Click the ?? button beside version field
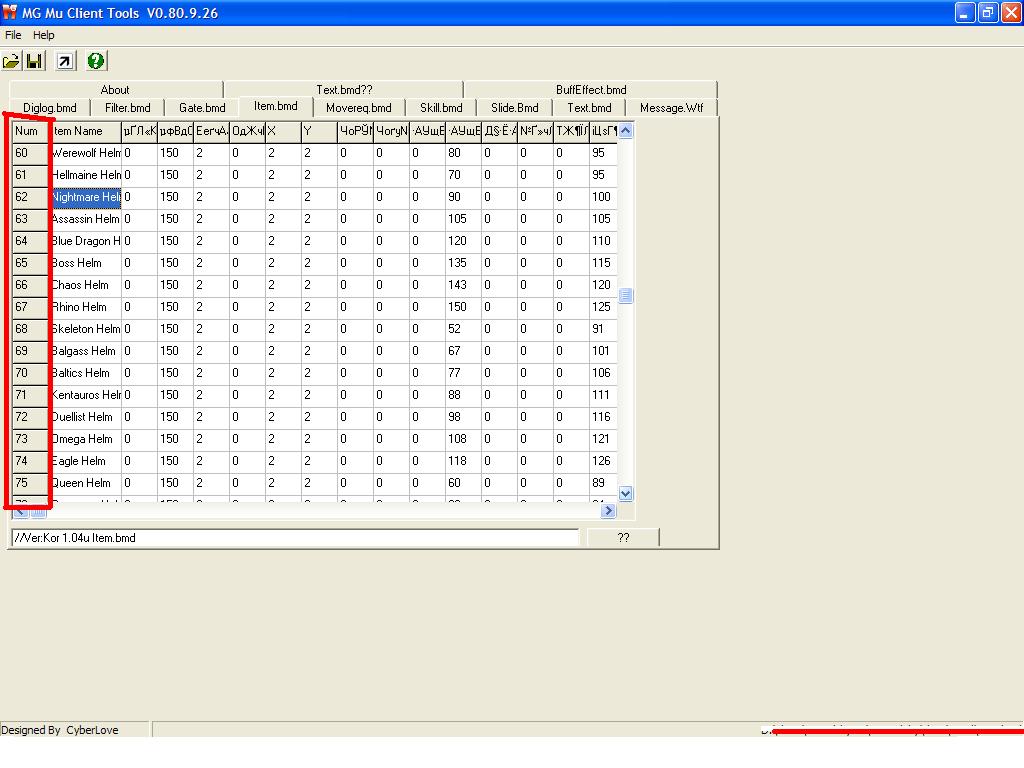The height and width of the screenshot is (768, 1024). coord(623,537)
